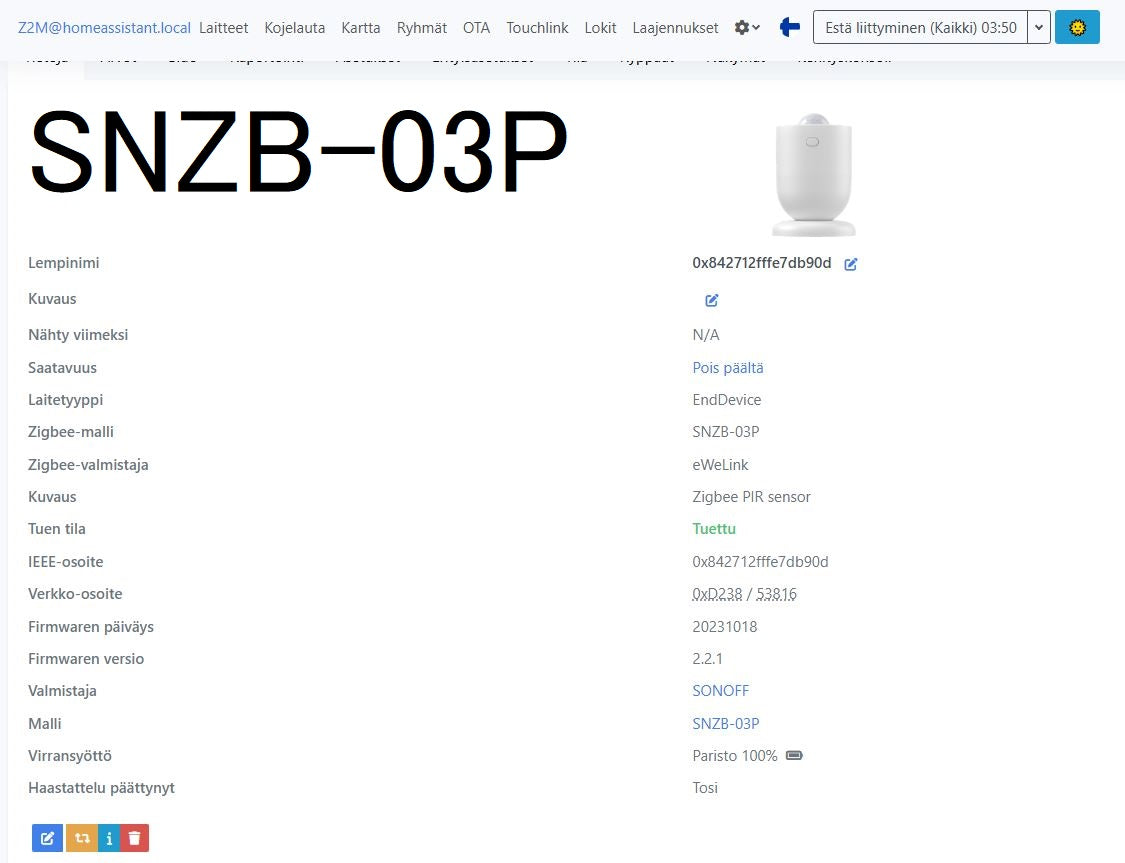Click the interview info button
Viewport: 1125px width, 863px height.
coord(108,838)
